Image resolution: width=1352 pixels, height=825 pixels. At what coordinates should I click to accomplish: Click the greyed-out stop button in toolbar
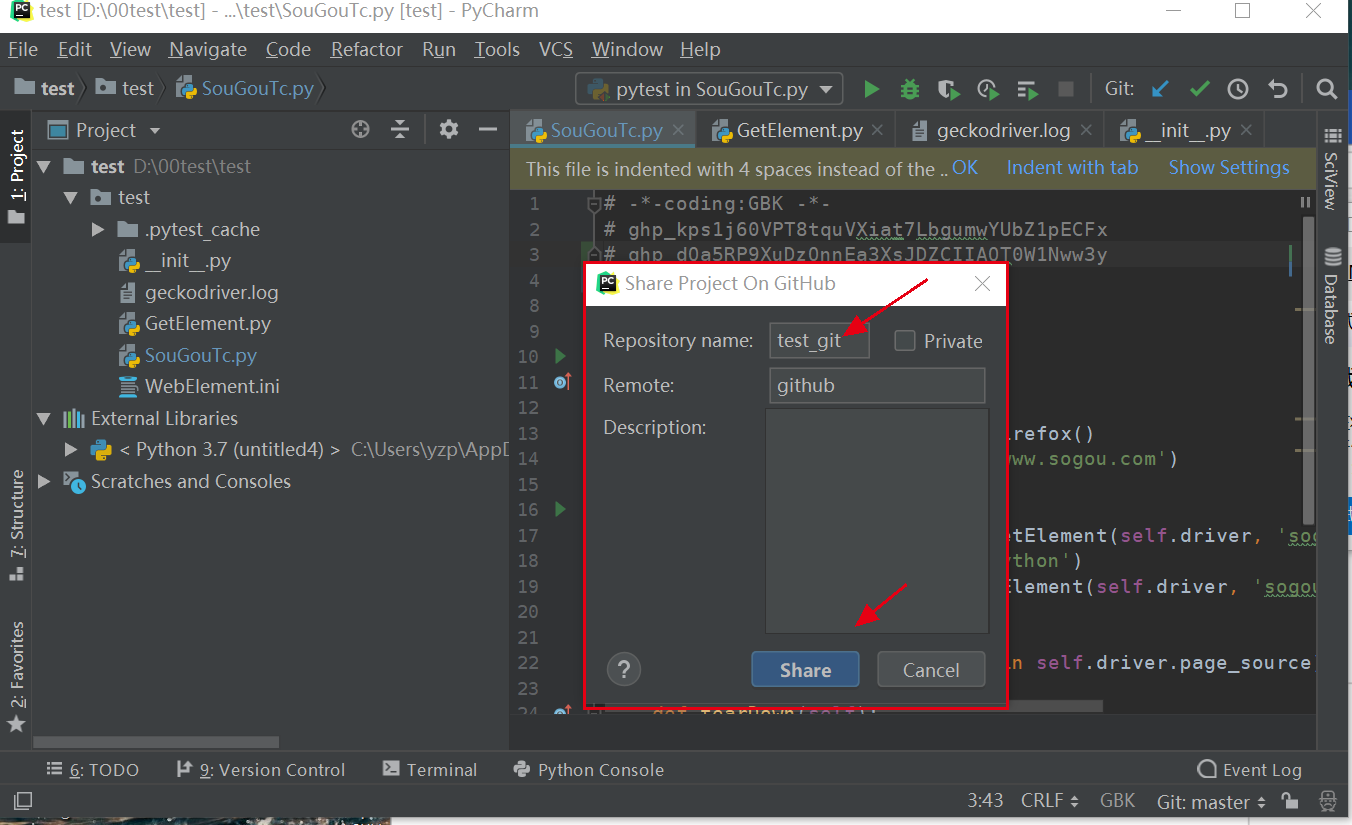1066,89
